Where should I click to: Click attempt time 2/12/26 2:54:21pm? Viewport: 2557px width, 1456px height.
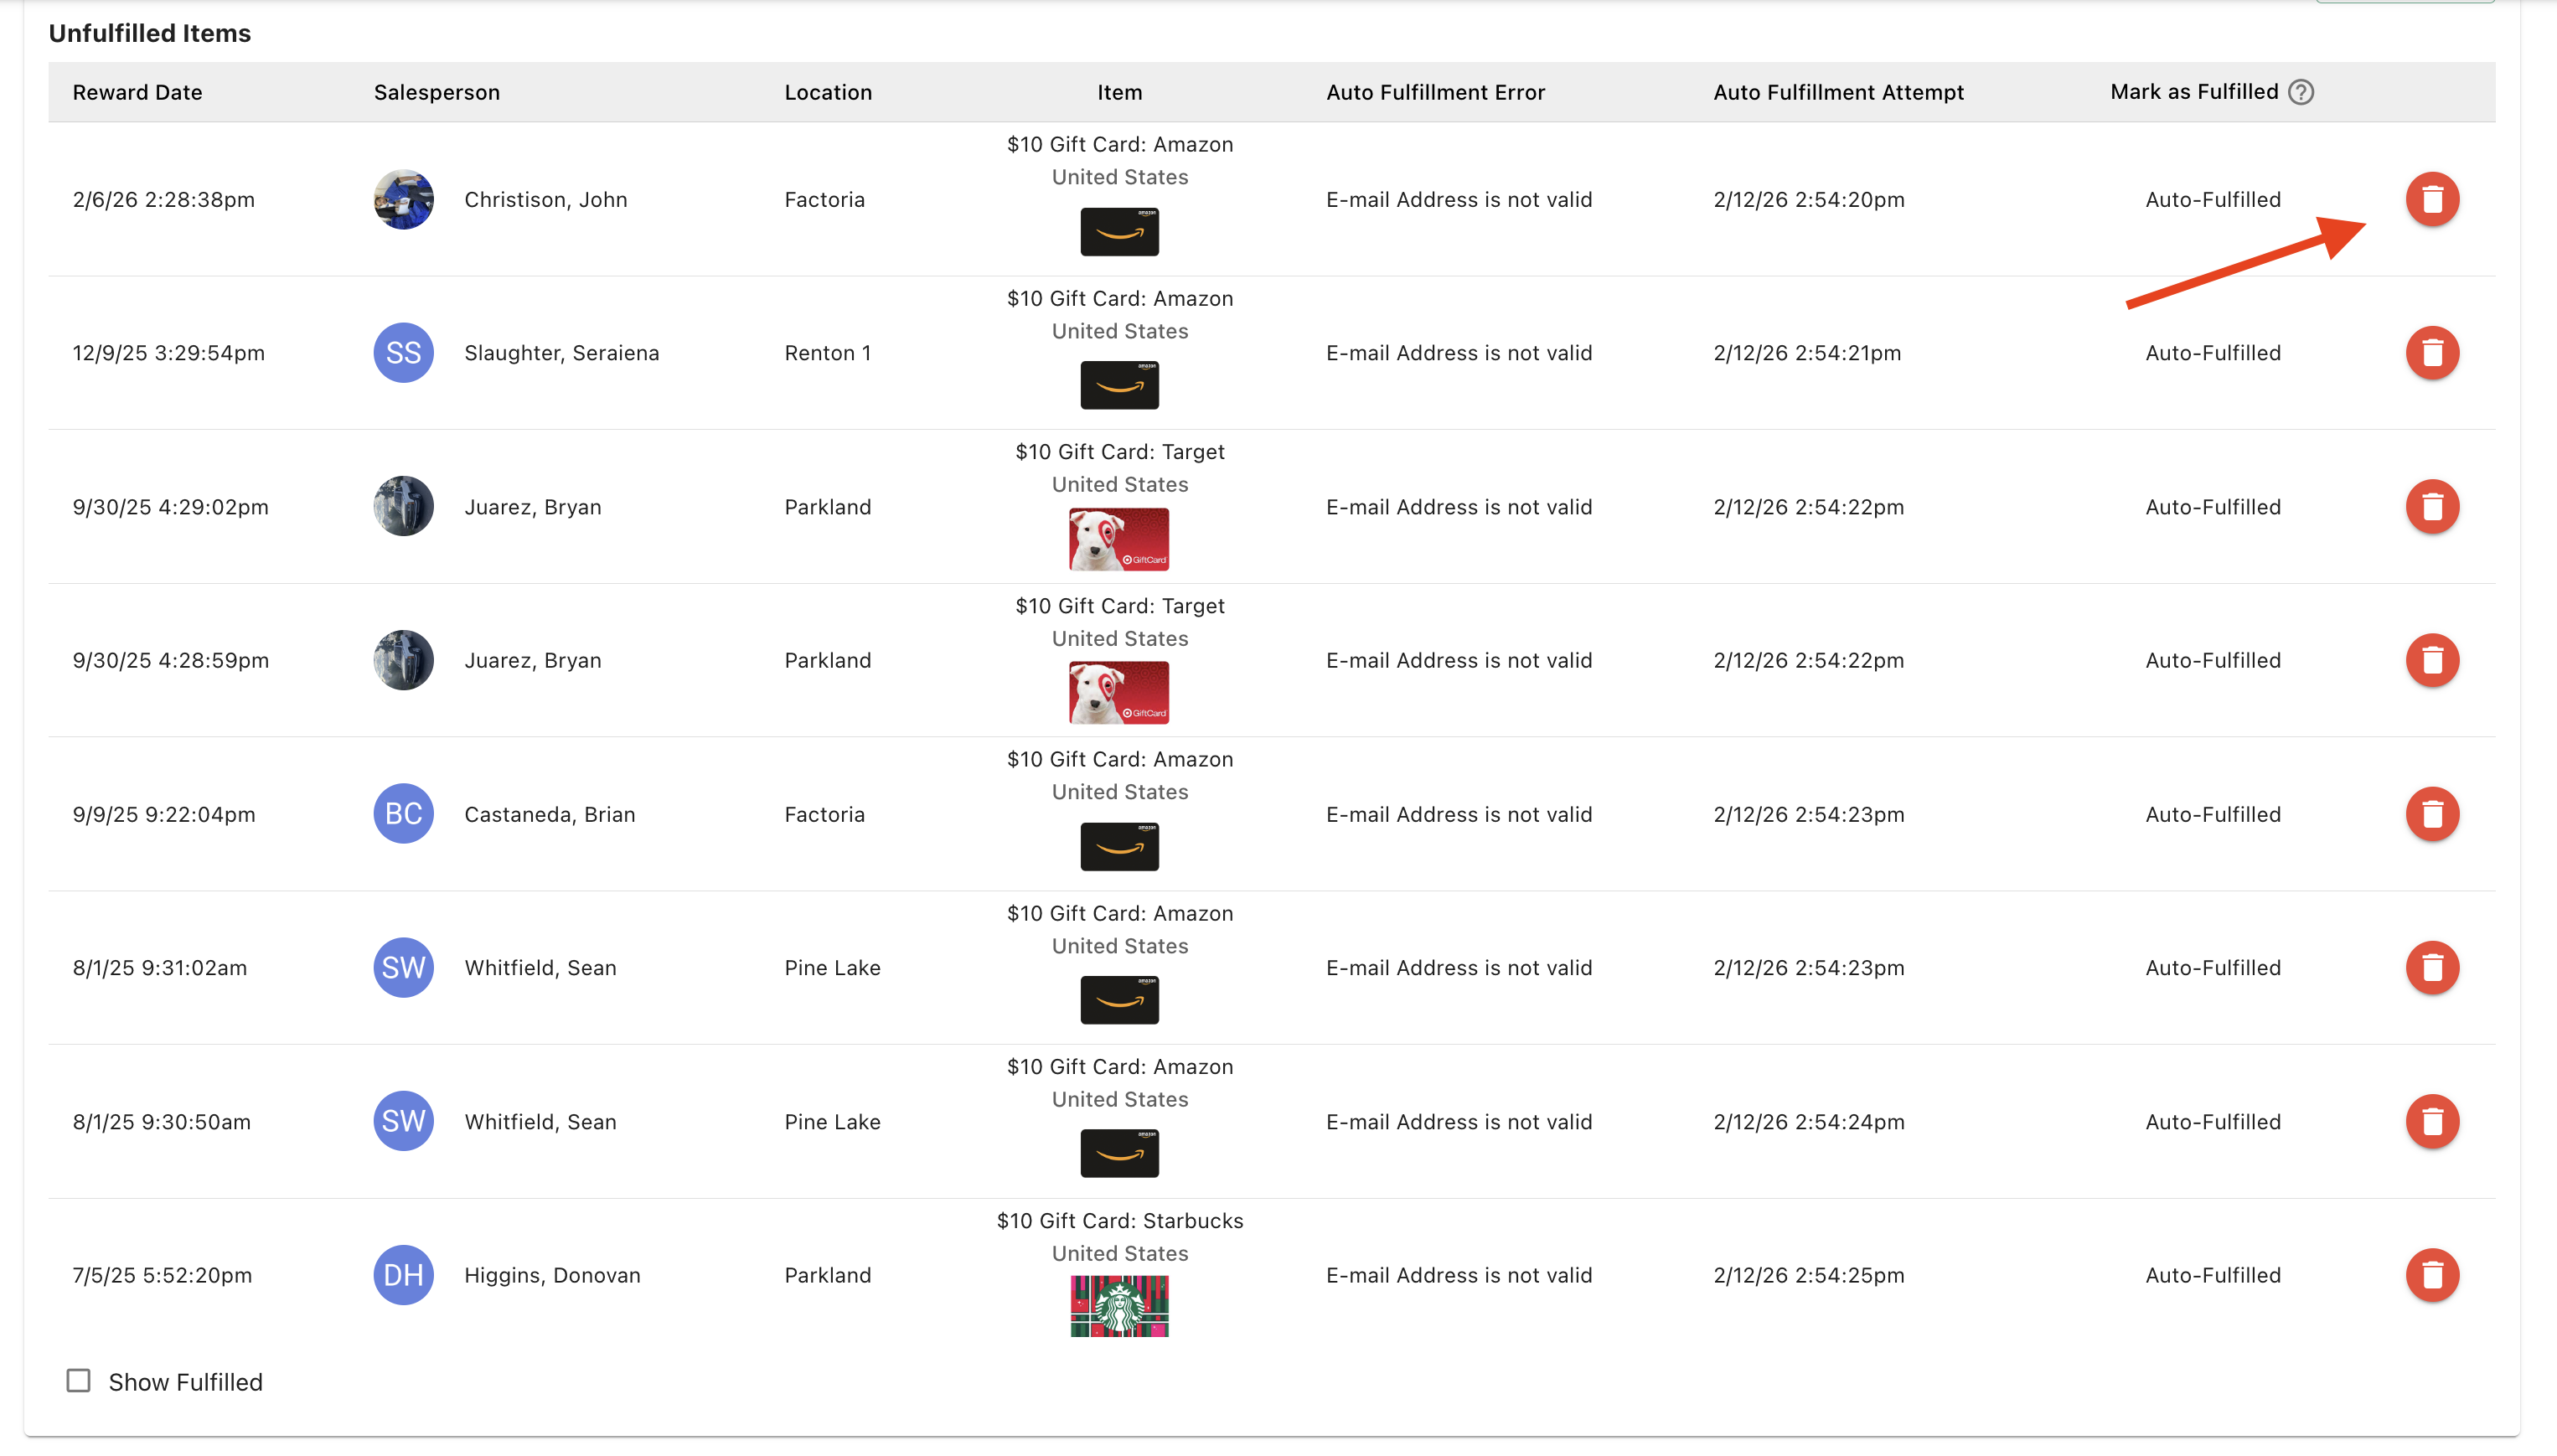click(x=1806, y=353)
